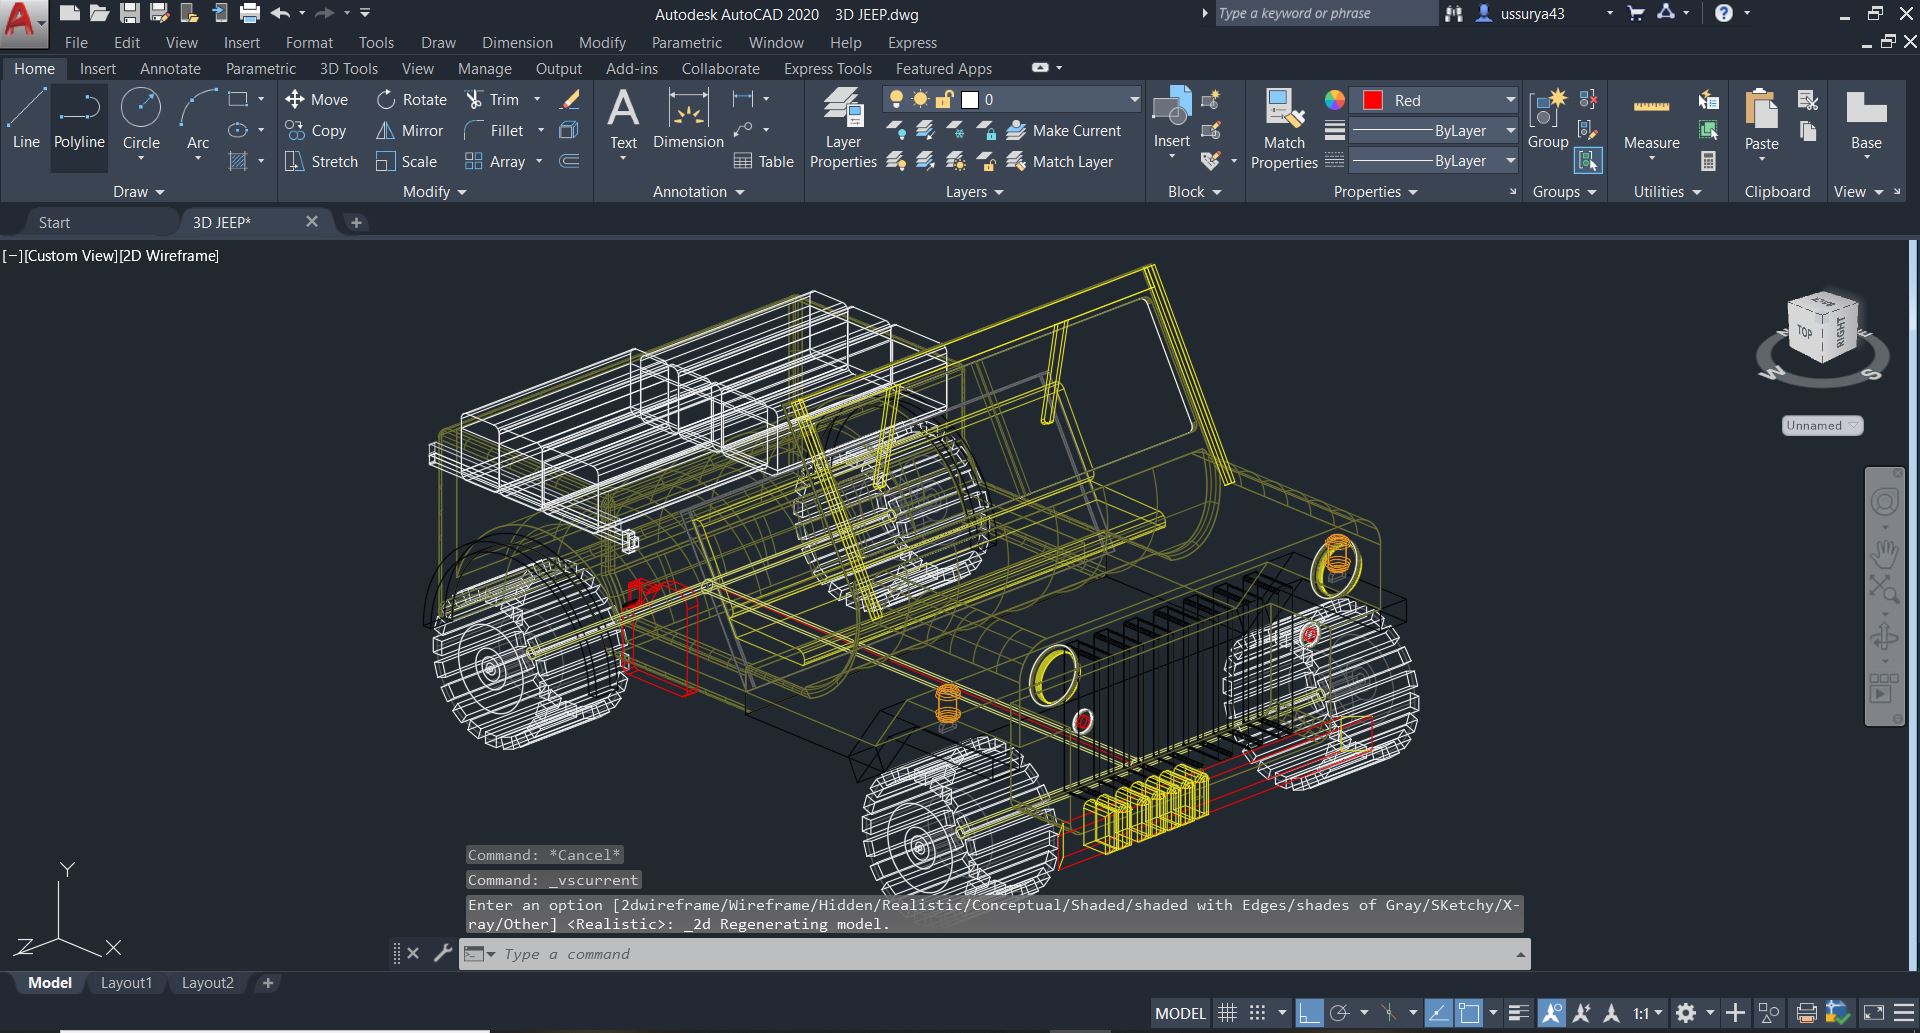Select the Dimension tool
Screen dimensions: 1920x1033
[688, 120]
